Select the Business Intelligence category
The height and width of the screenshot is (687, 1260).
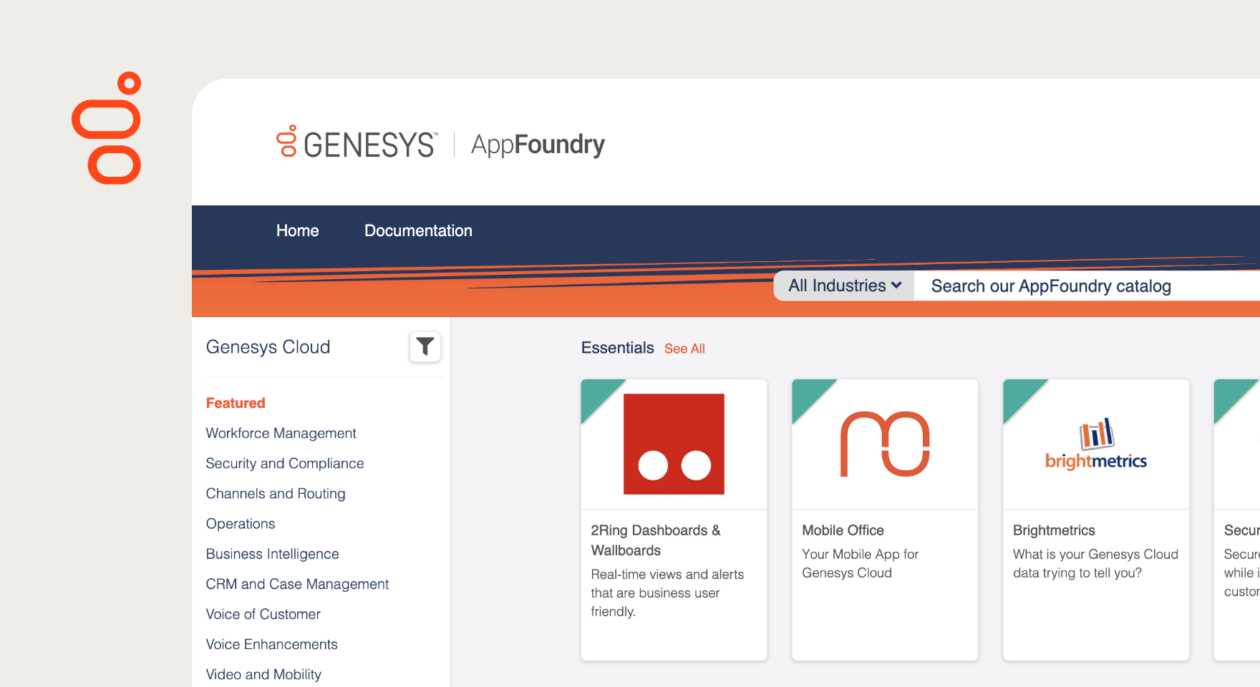click(272, 553)
